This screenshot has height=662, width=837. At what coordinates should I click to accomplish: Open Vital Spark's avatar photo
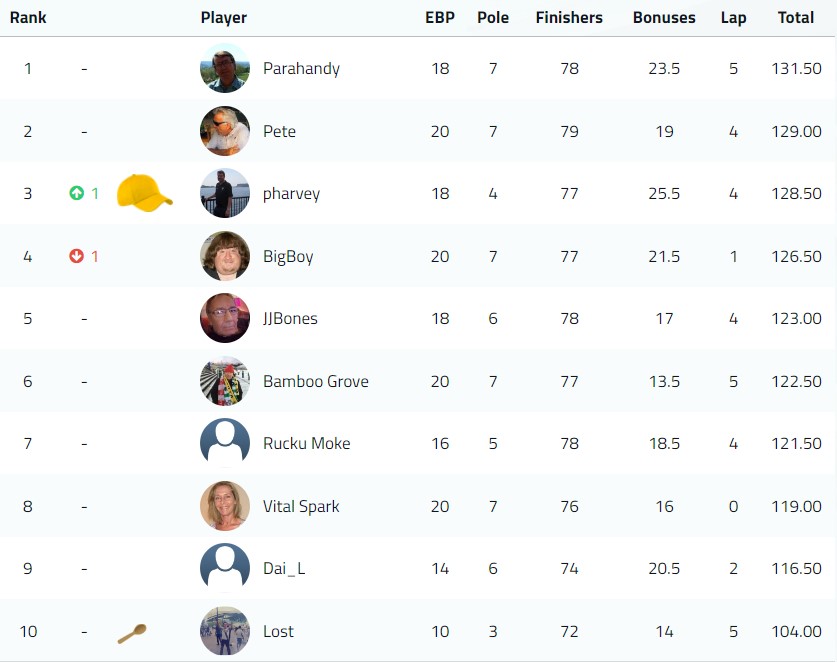click(x=225, y=506)
